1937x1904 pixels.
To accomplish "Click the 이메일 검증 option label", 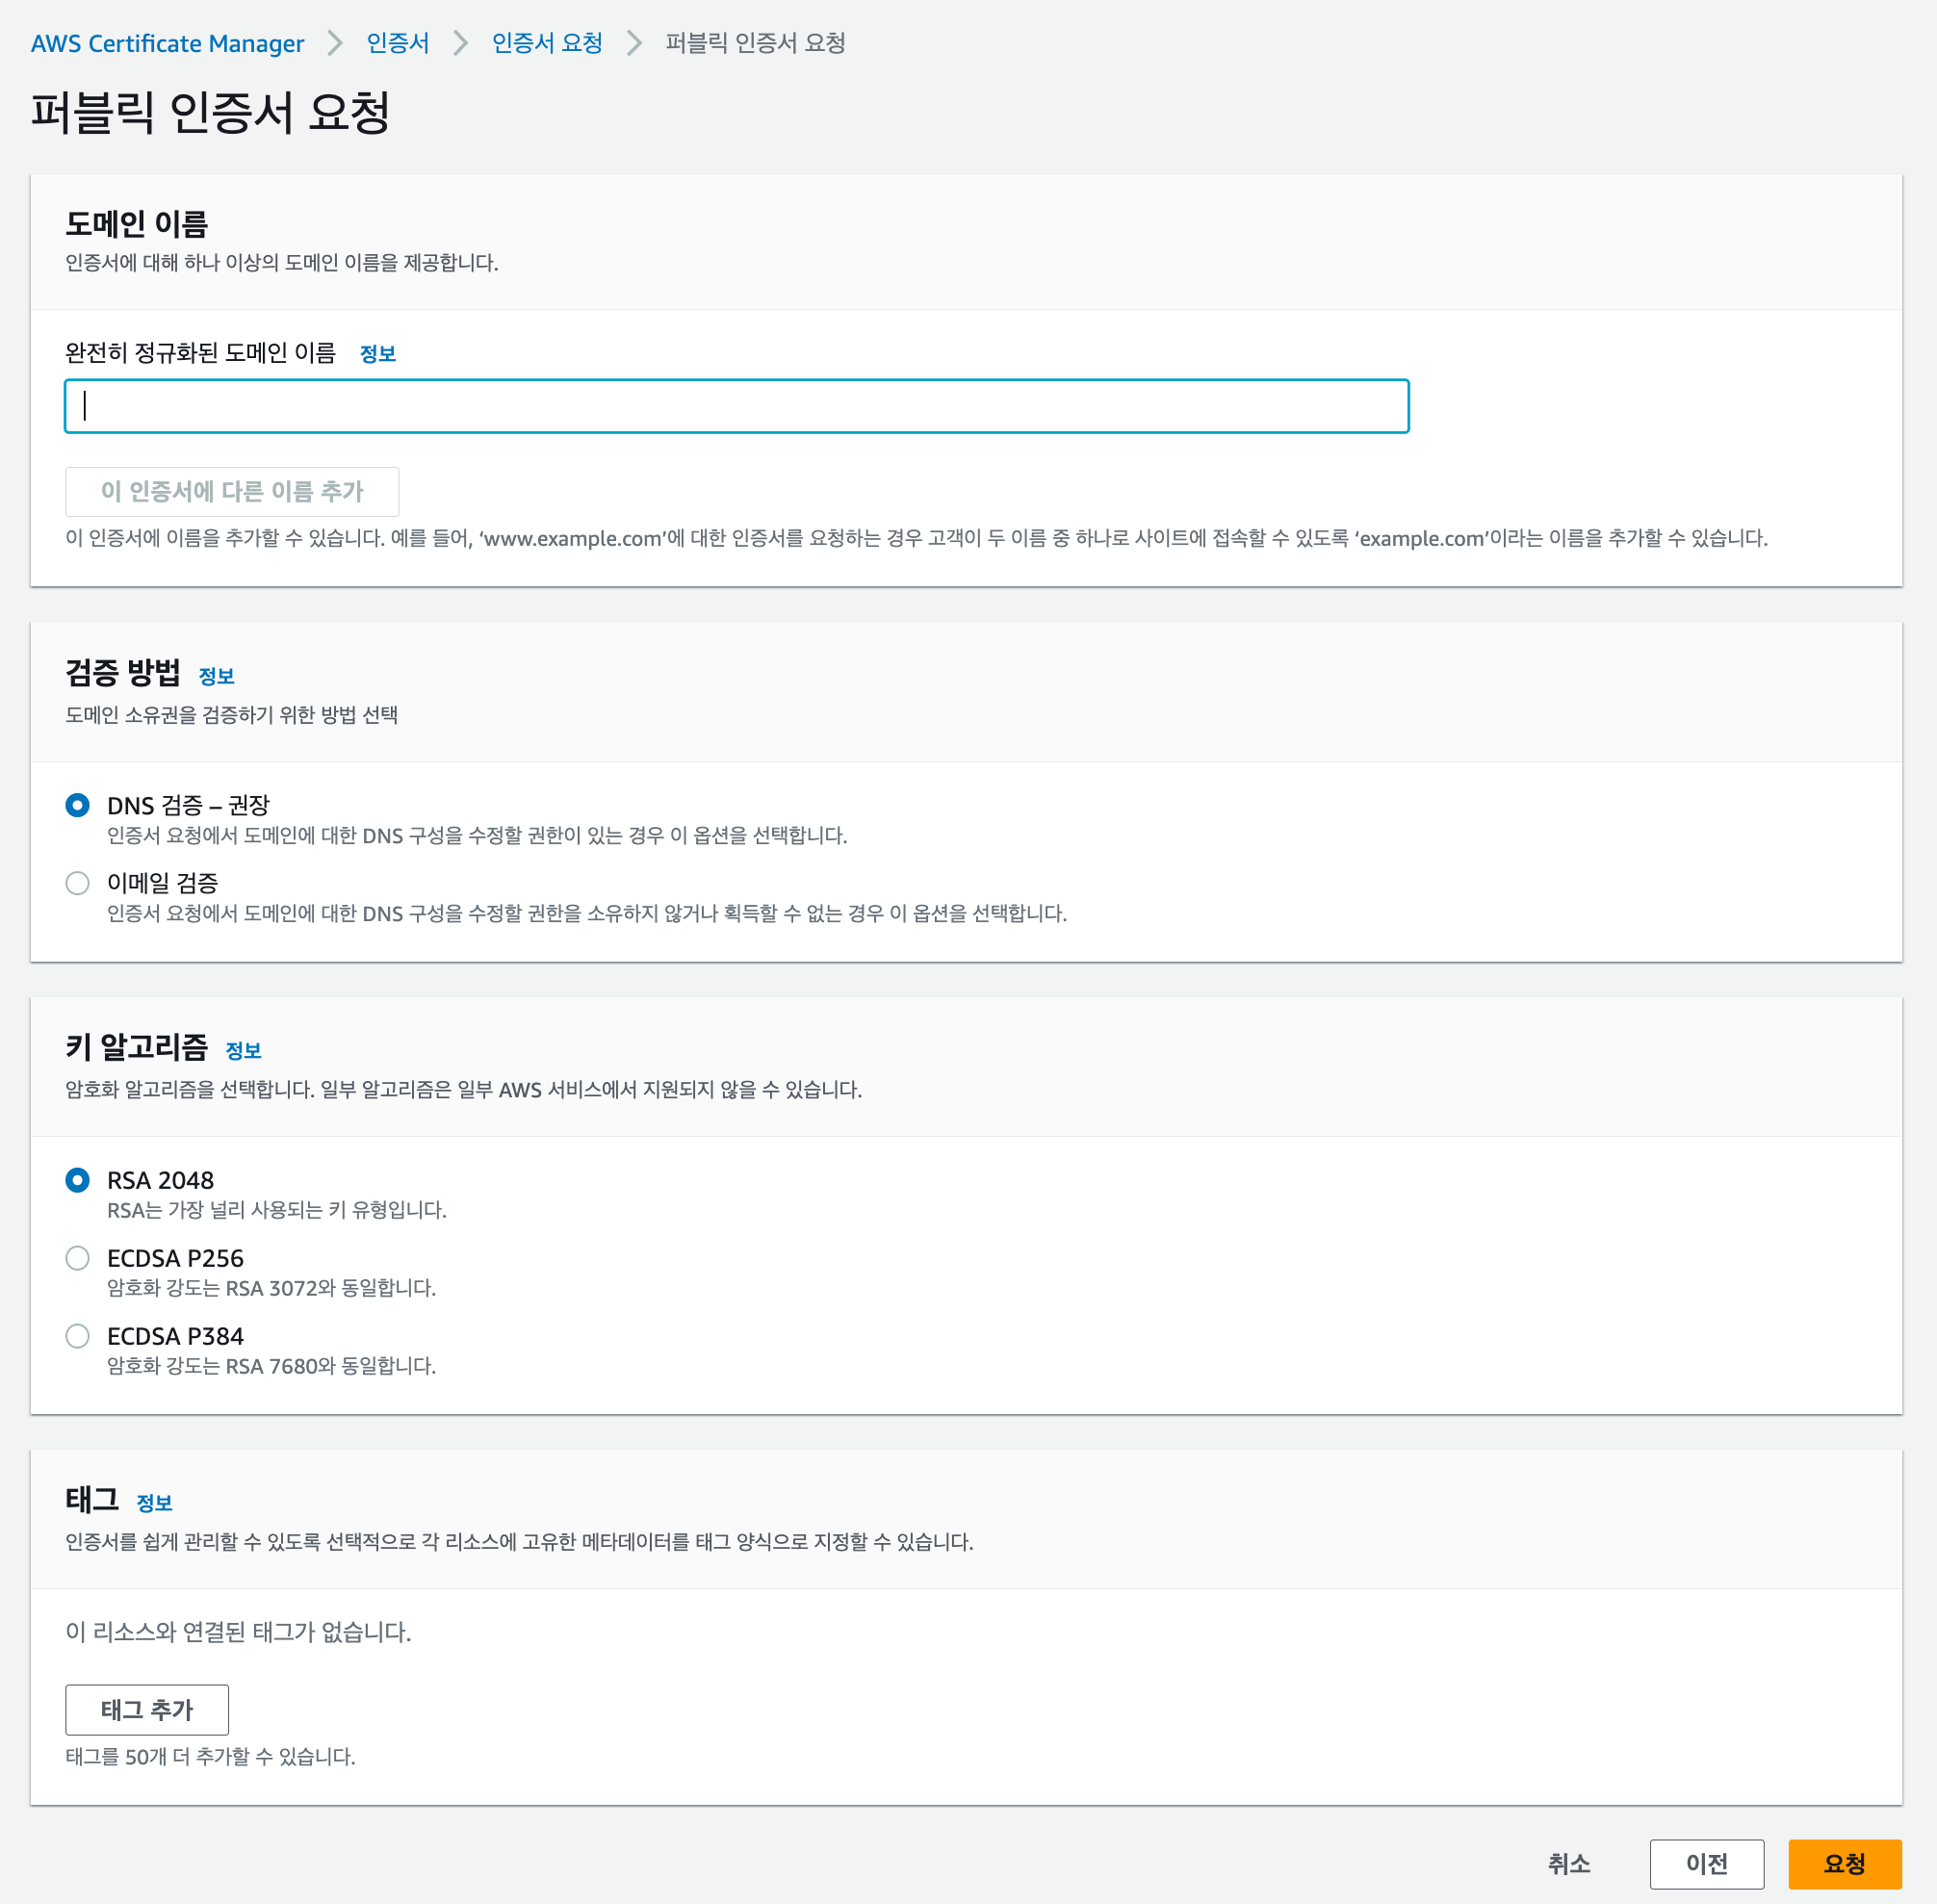I will point(163,883).
